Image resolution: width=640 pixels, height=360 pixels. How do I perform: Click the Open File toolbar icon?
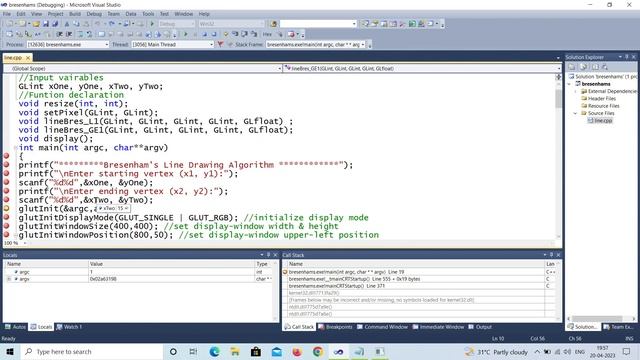click(x=36, y=24)
